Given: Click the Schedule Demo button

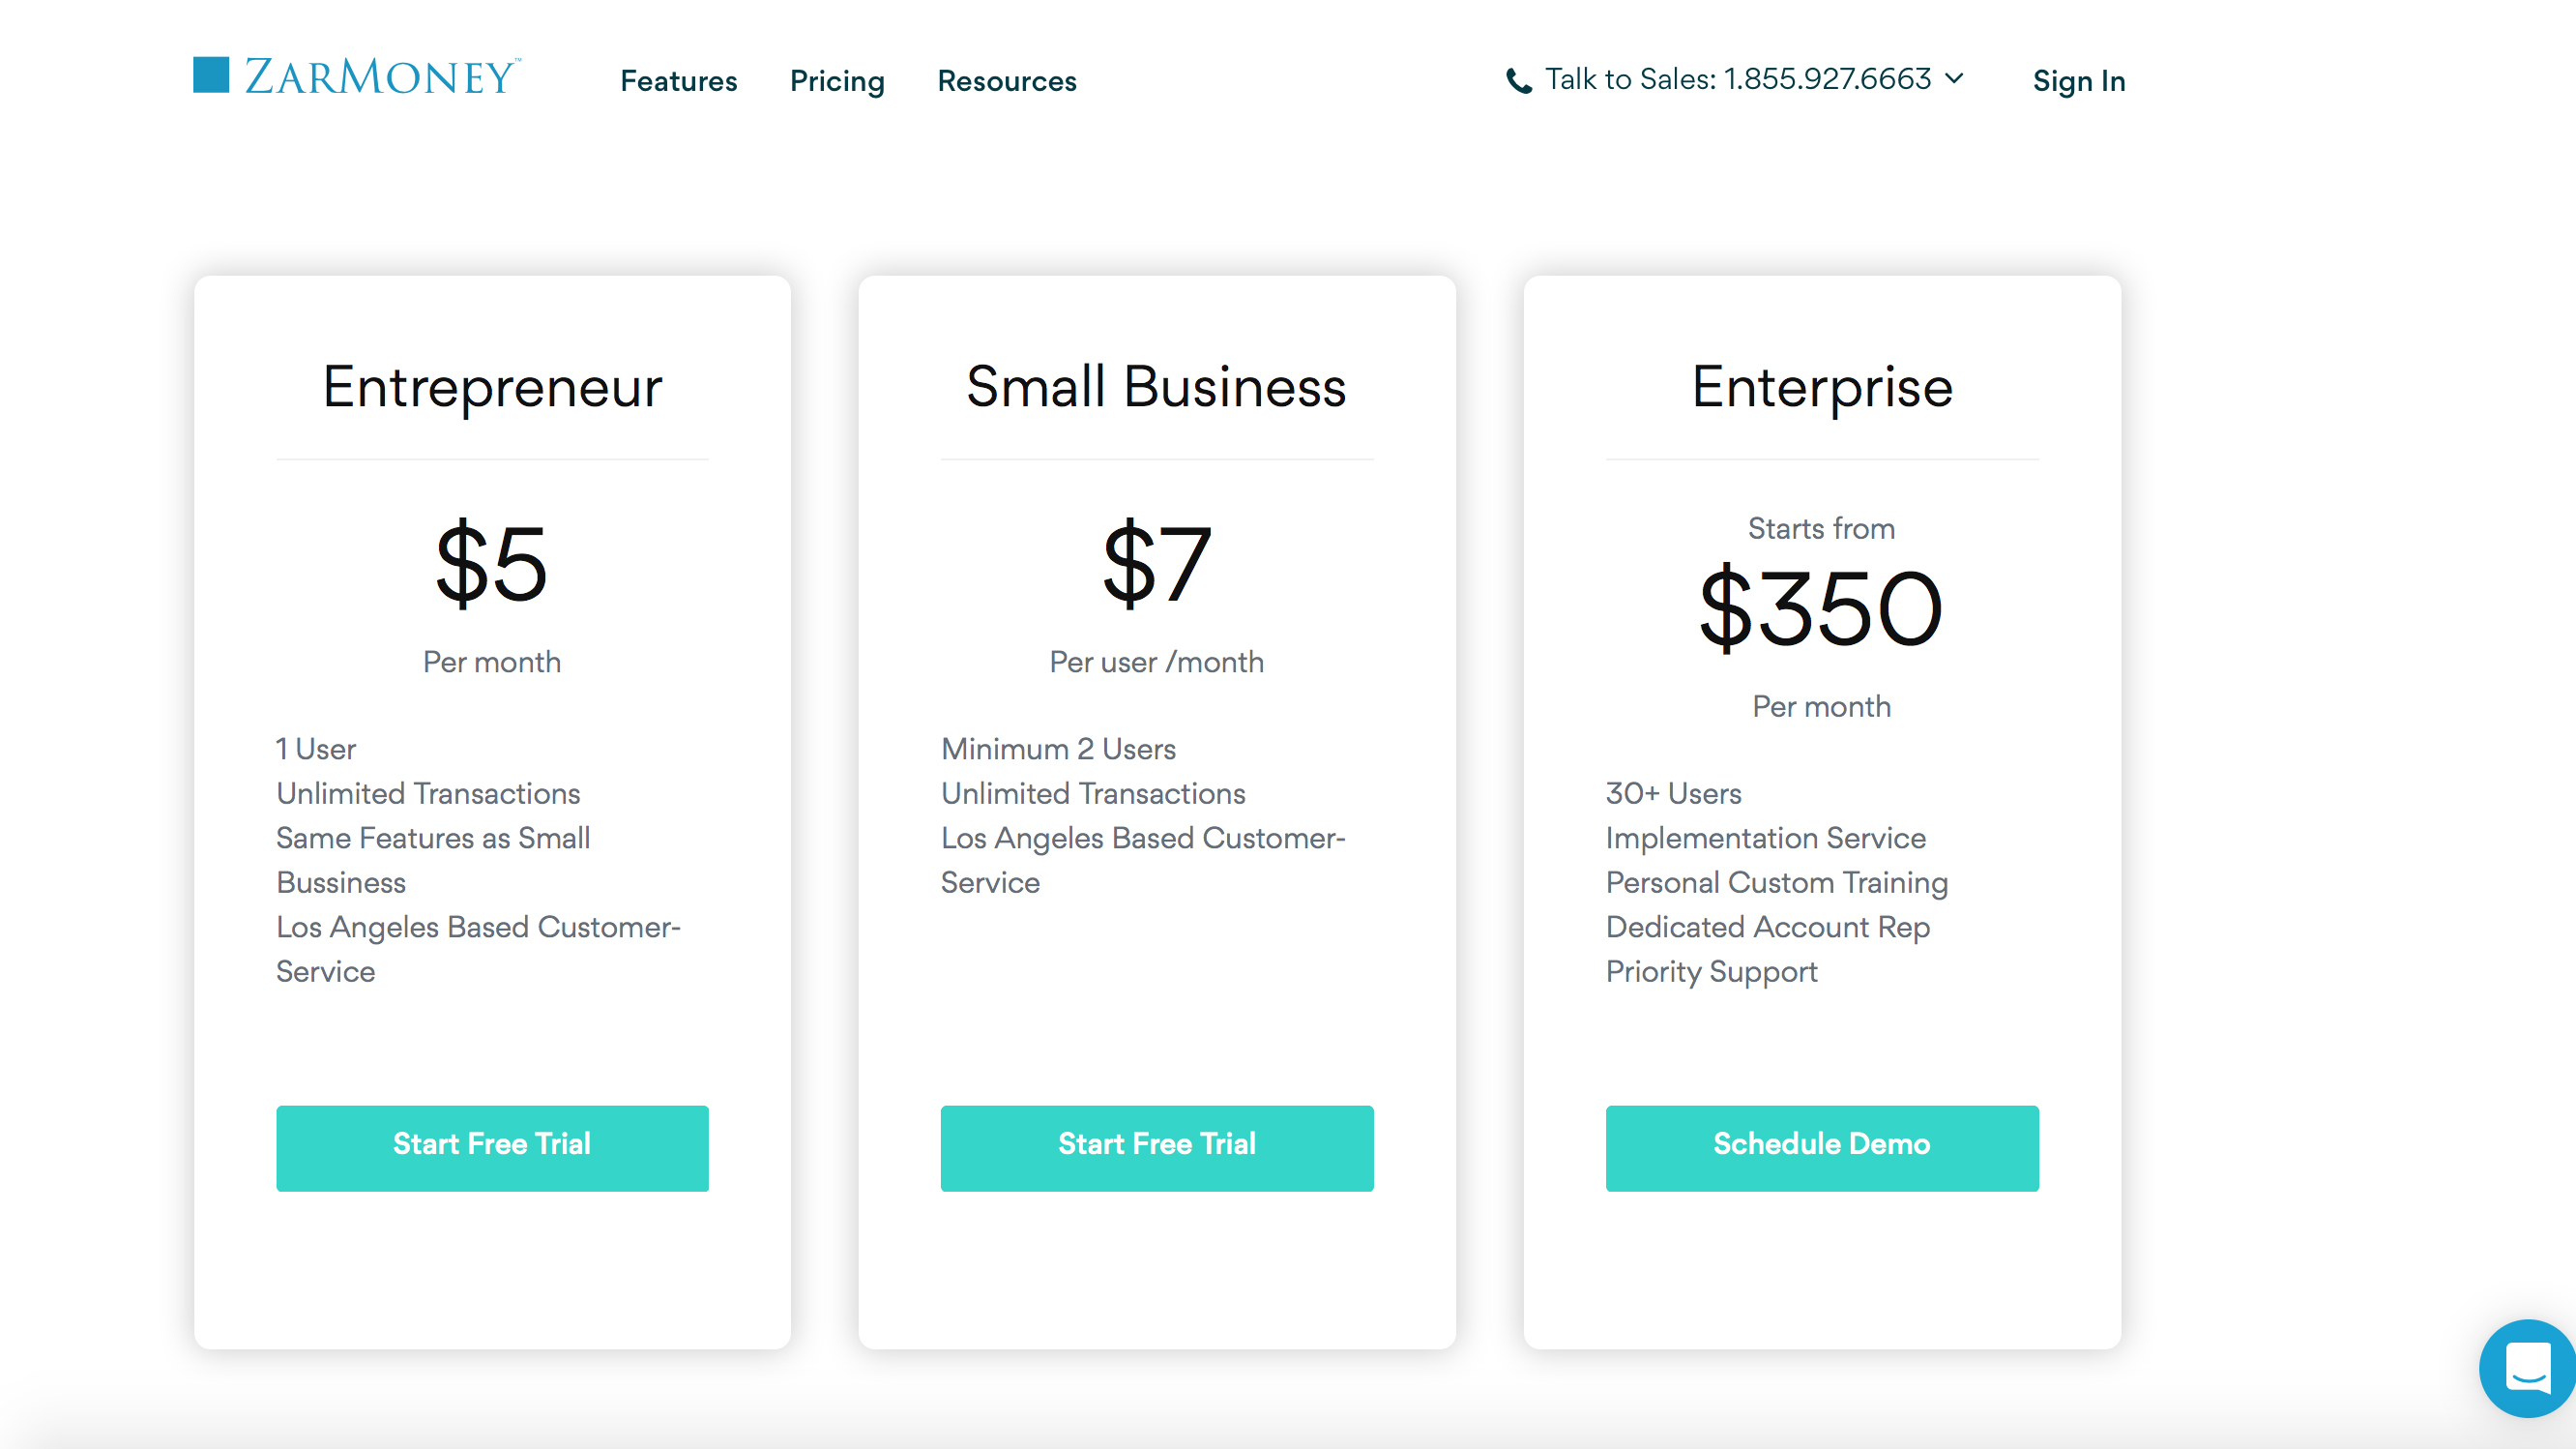Looking at the screenshot, I should click(1821, 1146).
